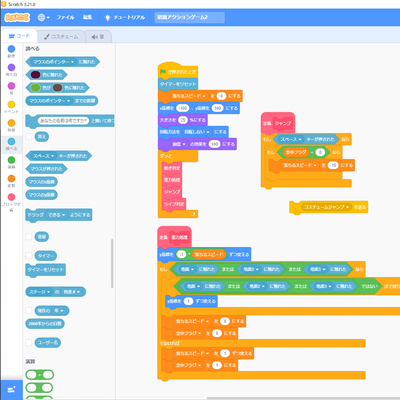The height and width of the screenshot is (400, 400).
Task: Select the pink My Blocks category circle
Action: [x=11, y=197]
